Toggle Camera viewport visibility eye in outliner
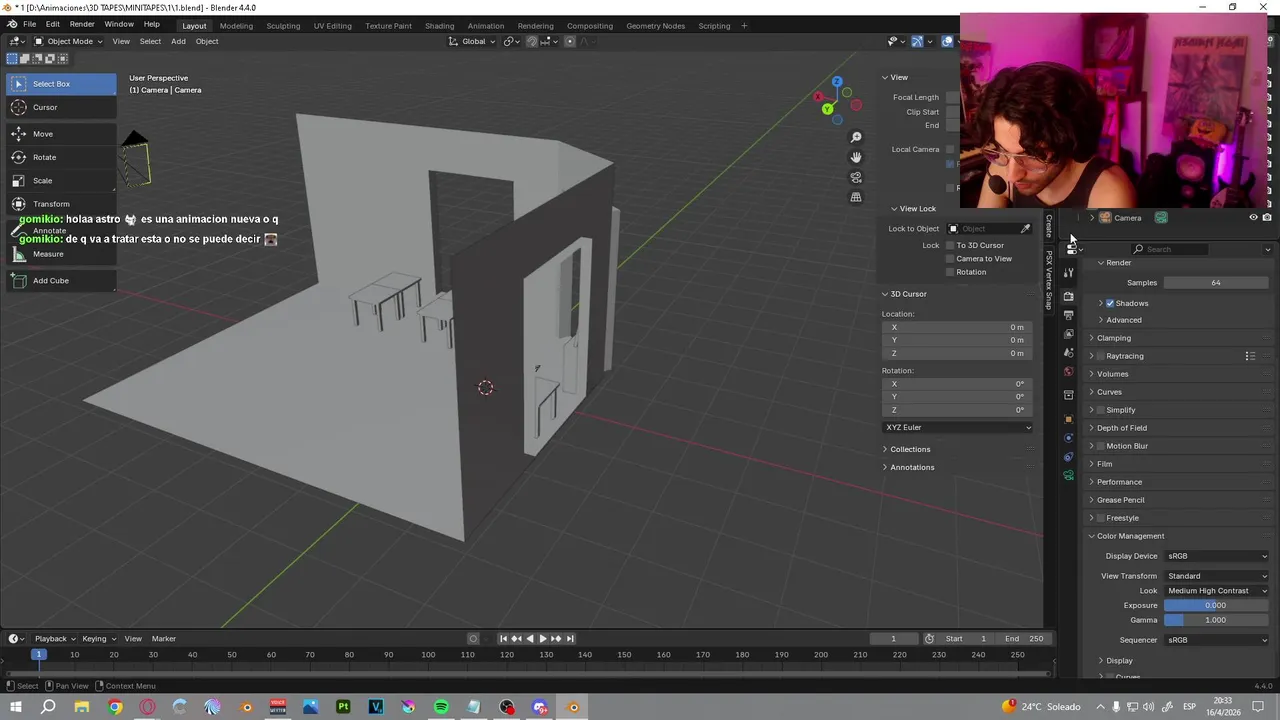 pyautogui.click(x=1253, y=217)
